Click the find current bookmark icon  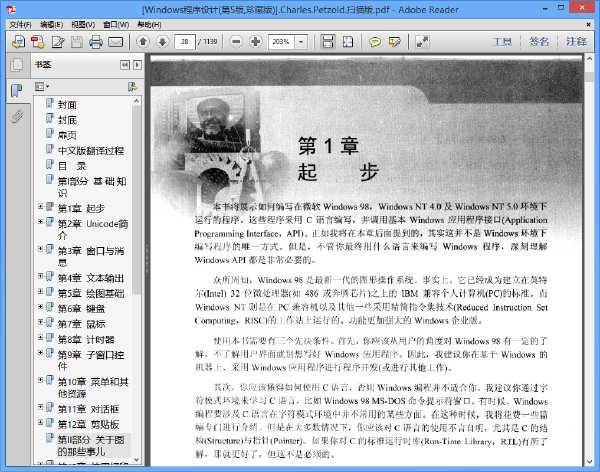click(132, 87)
